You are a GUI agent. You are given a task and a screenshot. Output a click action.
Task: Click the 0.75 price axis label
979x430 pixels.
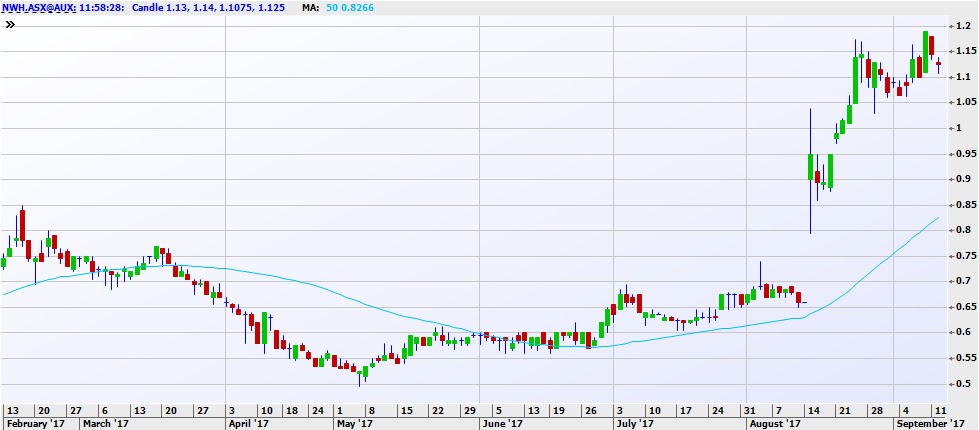(965, 256)
